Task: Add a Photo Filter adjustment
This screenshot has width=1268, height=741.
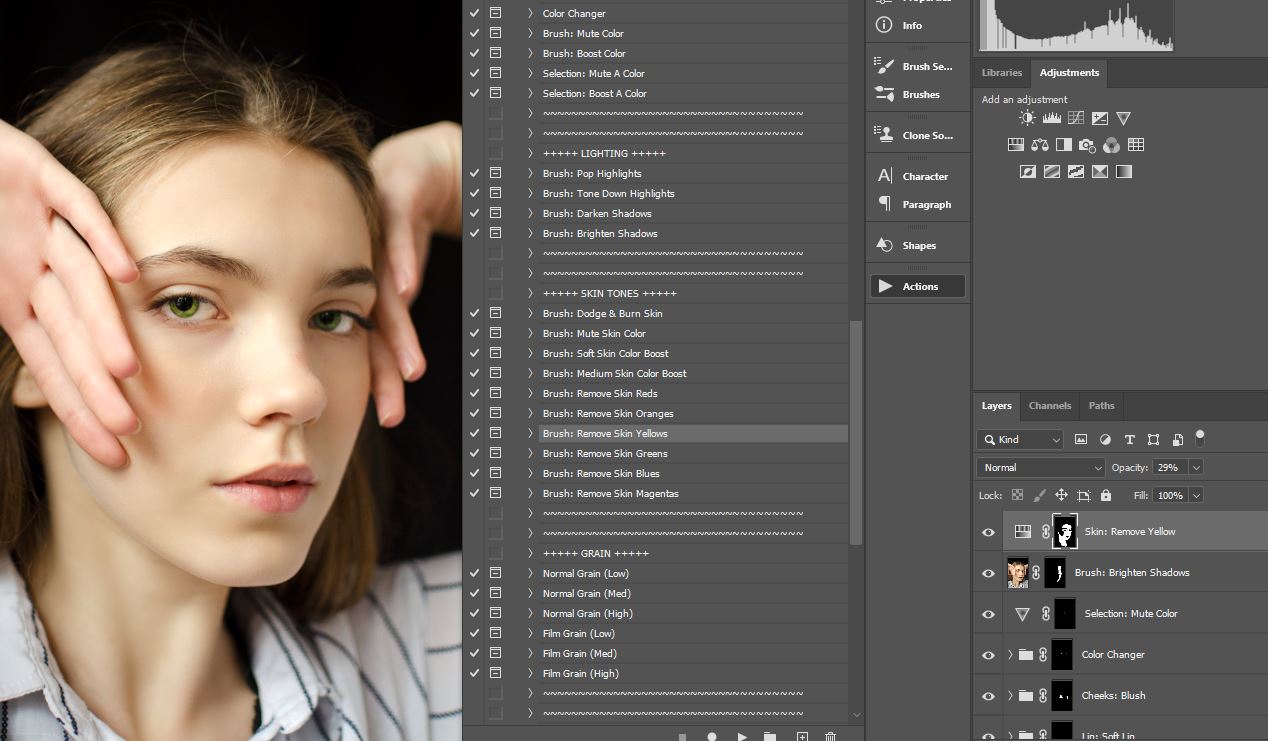Action: point(1087,145)
